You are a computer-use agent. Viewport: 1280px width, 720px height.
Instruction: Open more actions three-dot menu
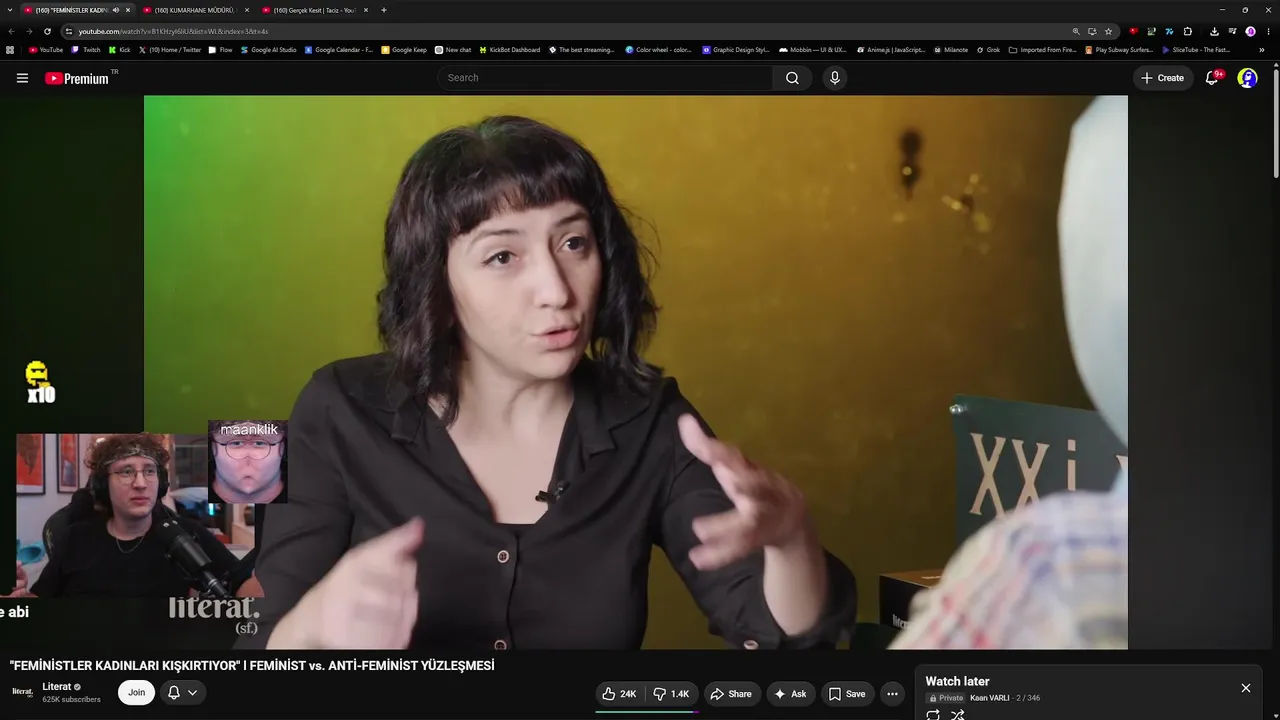coord(892,694)
